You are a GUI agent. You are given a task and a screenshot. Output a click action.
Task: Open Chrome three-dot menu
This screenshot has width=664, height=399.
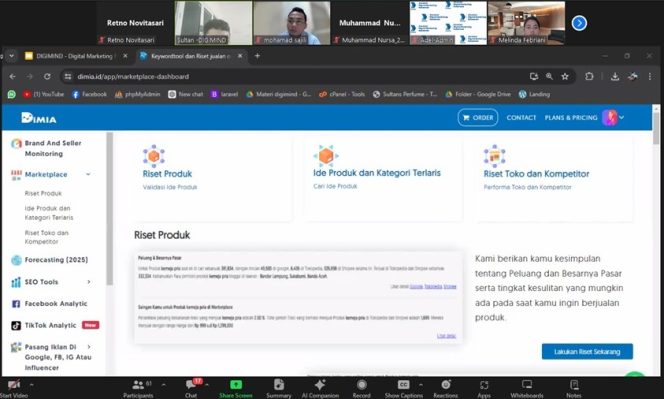[x=650, y=77]
